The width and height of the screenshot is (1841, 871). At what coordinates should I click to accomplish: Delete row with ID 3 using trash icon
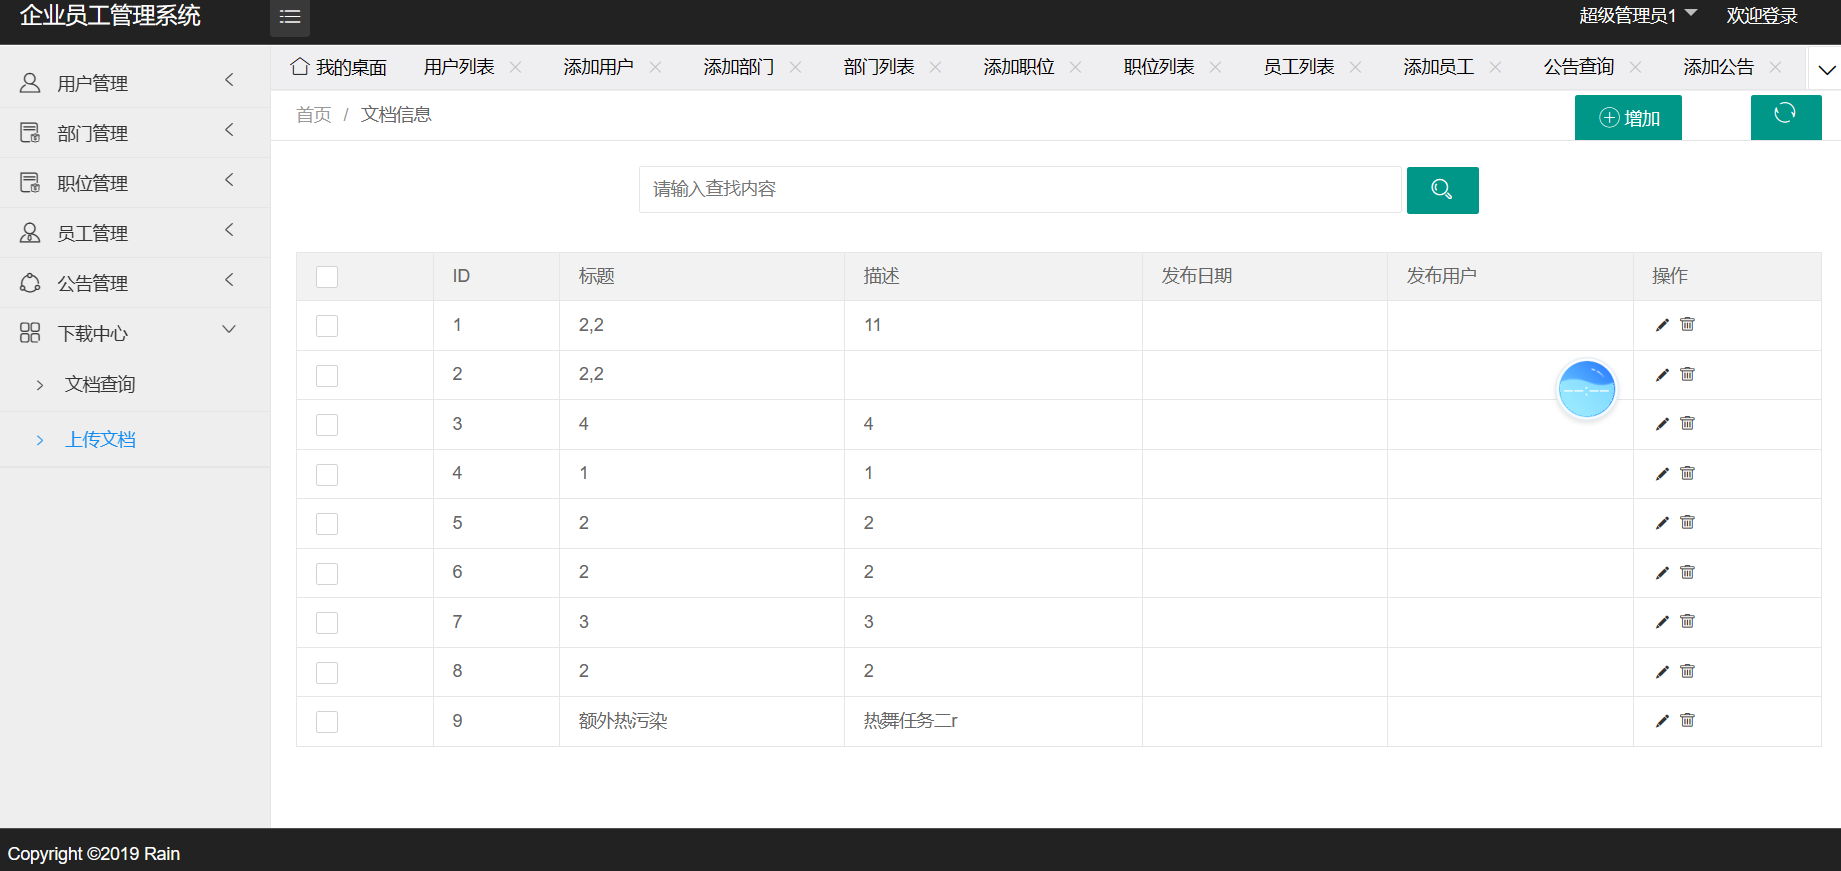point(1688,424)
